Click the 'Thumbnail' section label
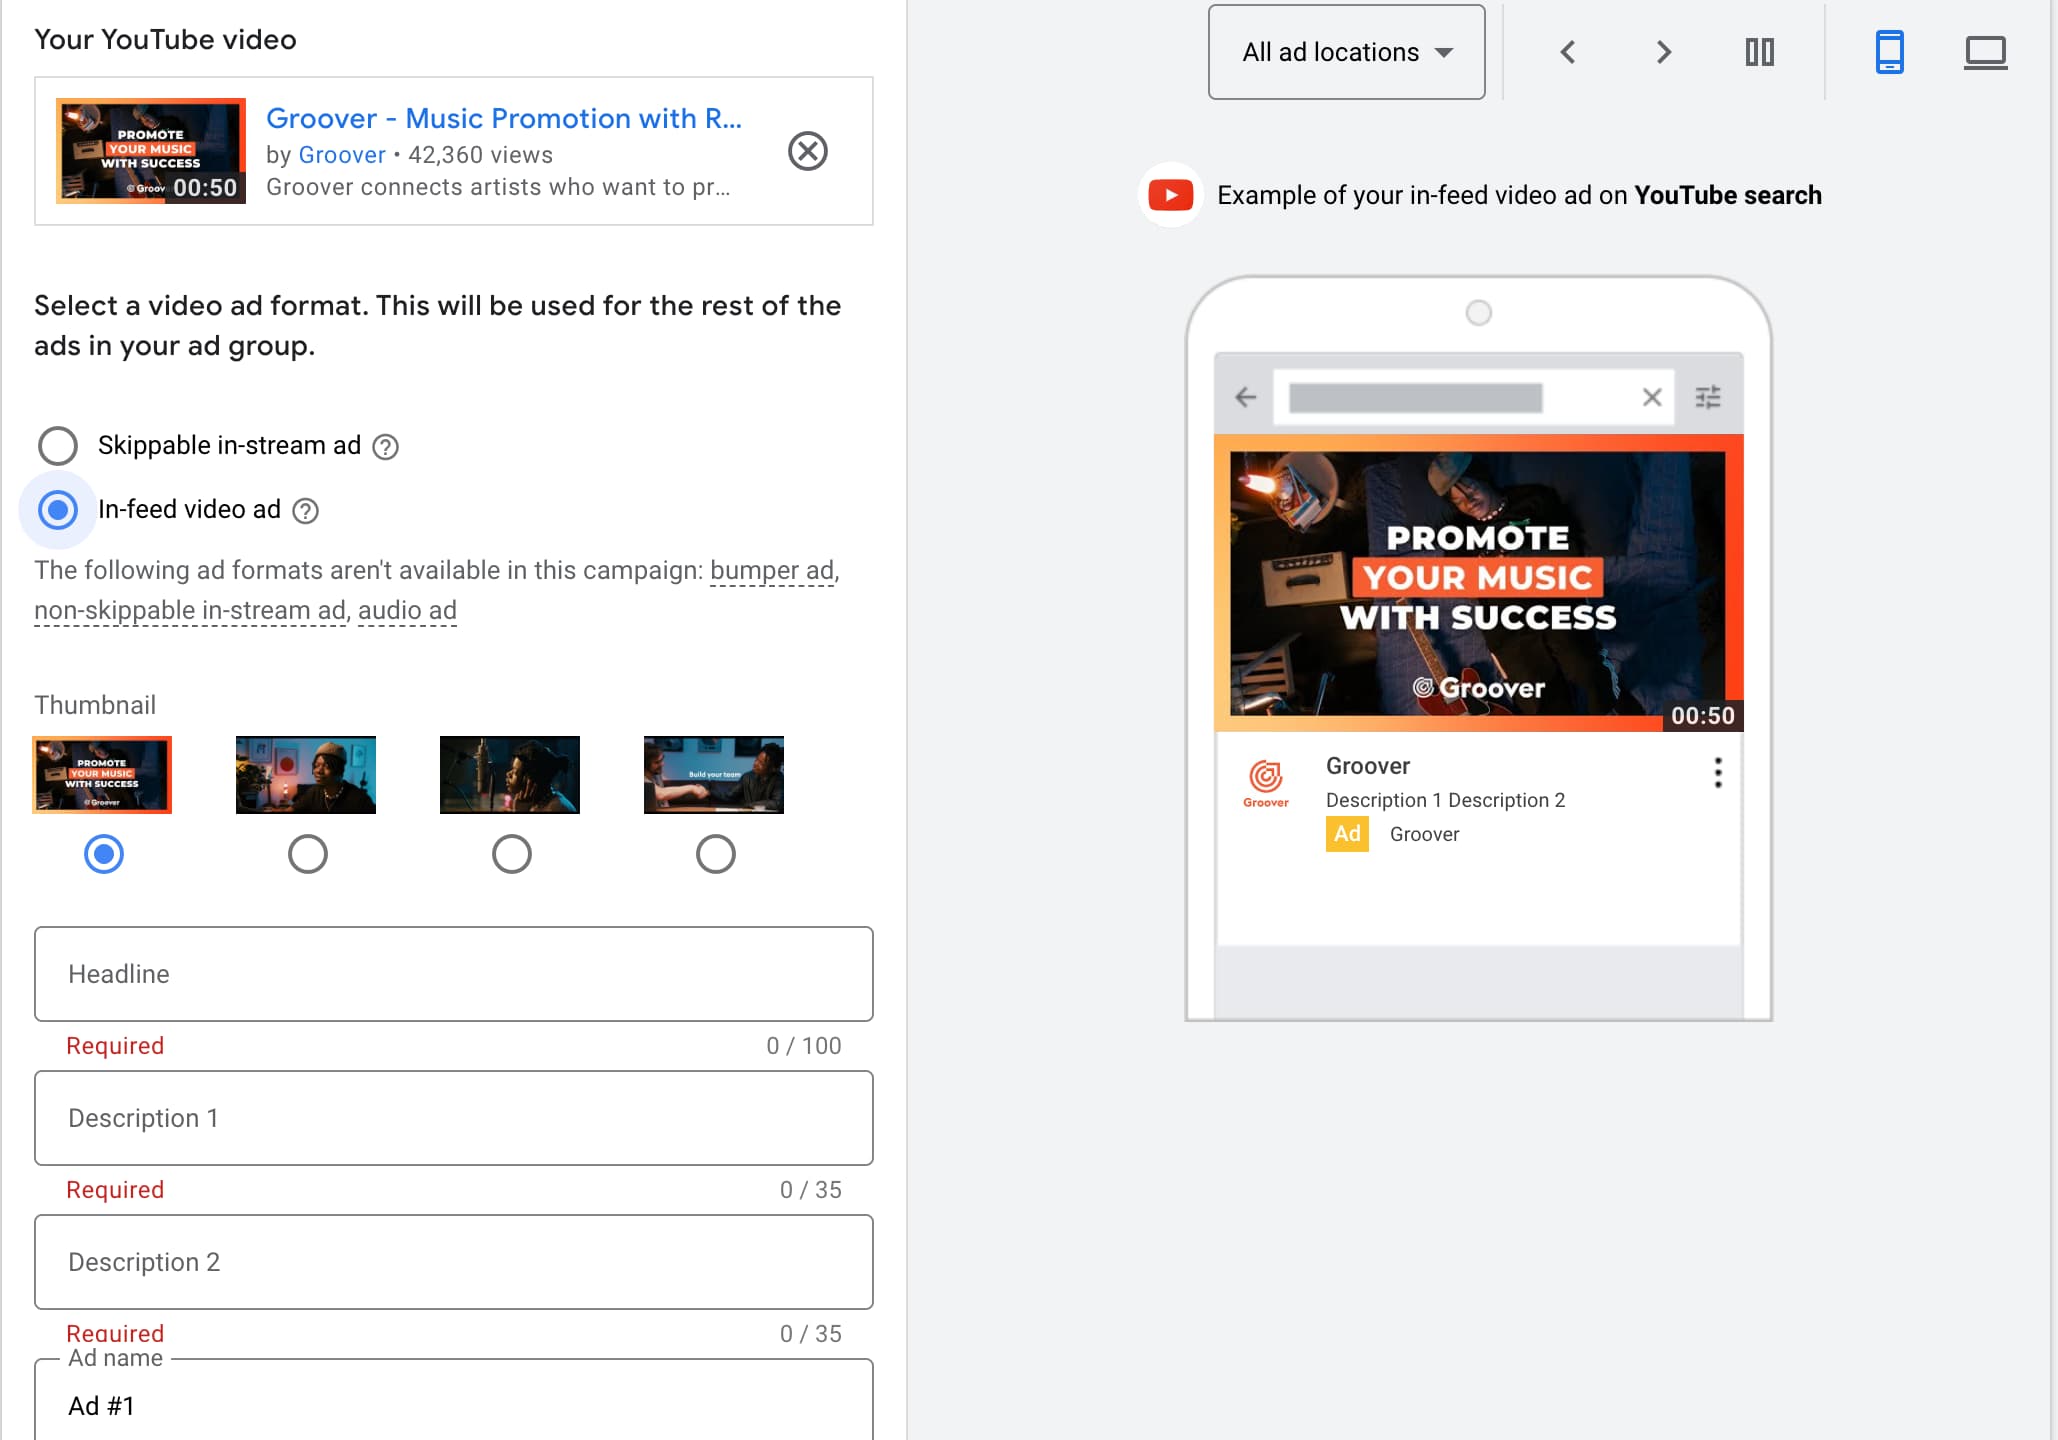This screenshot has height=1440, width=2058. (95, 705)
